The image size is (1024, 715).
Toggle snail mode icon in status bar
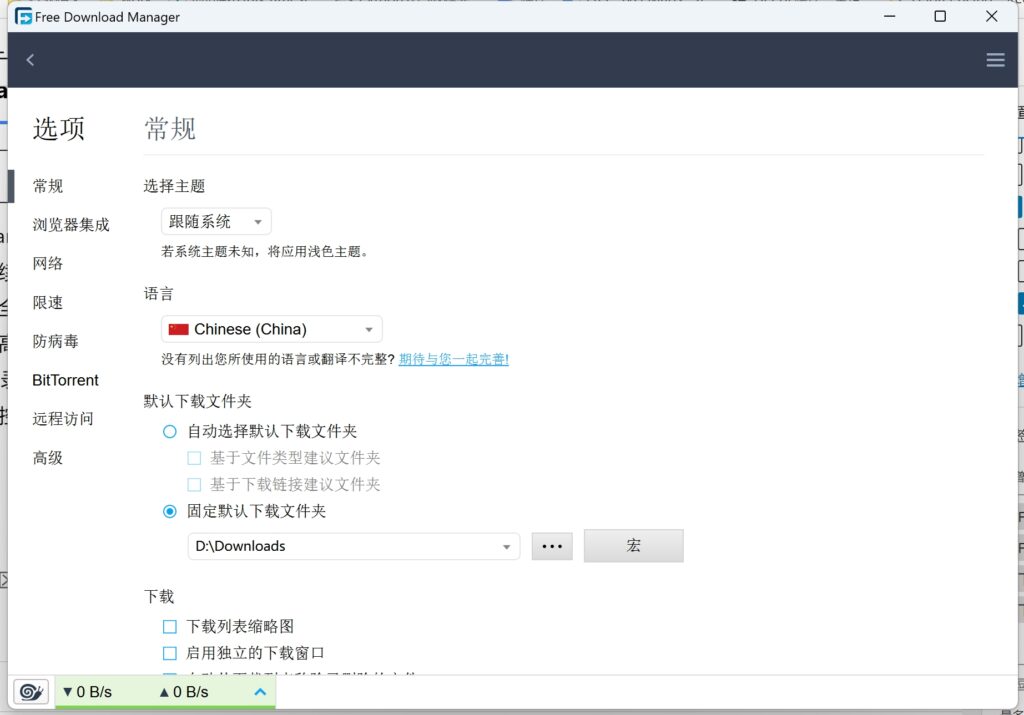pos(31,691)
